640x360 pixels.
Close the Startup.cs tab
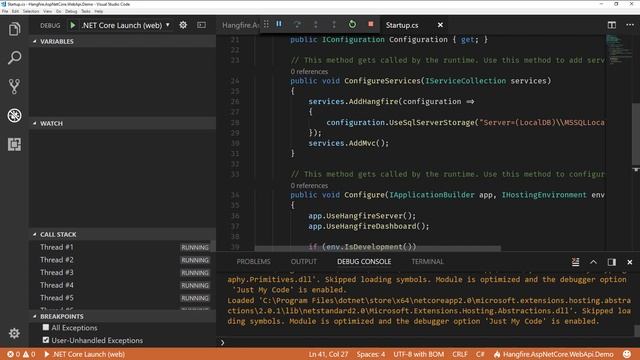[440, 25]
